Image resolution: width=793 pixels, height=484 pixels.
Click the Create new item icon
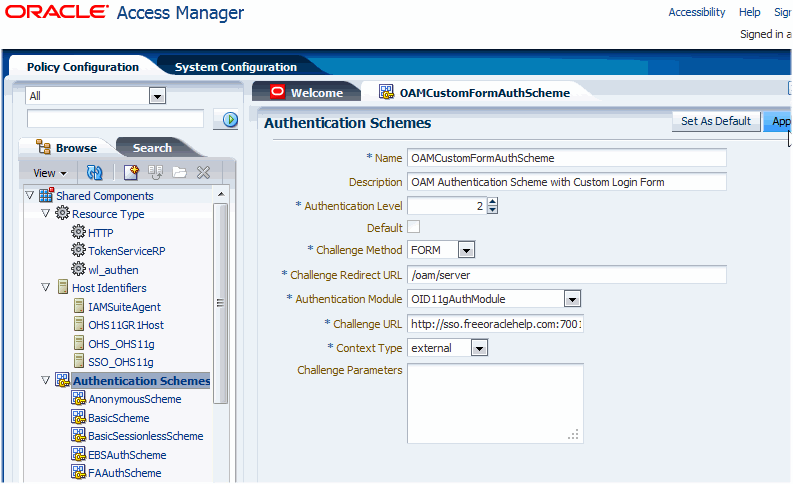coord(131,173)
